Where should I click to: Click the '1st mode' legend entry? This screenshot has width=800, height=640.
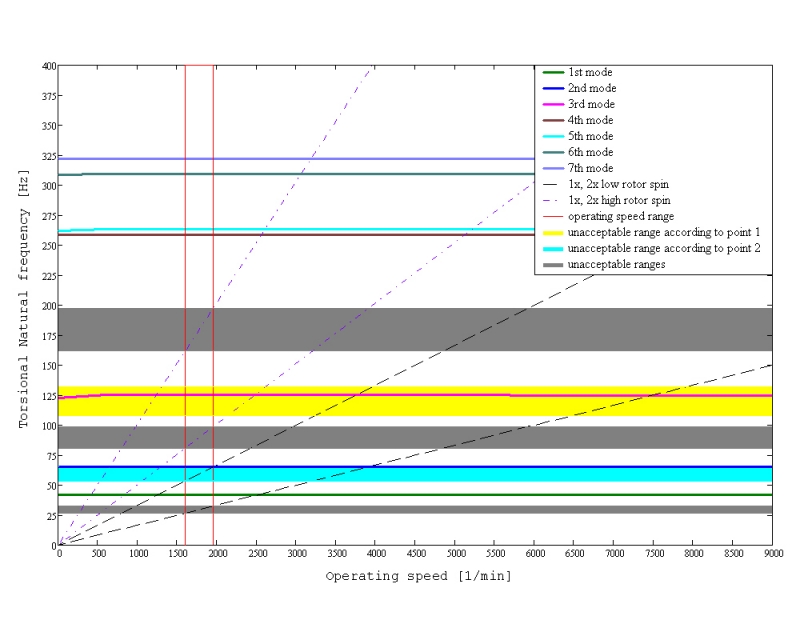coord(590,73)
